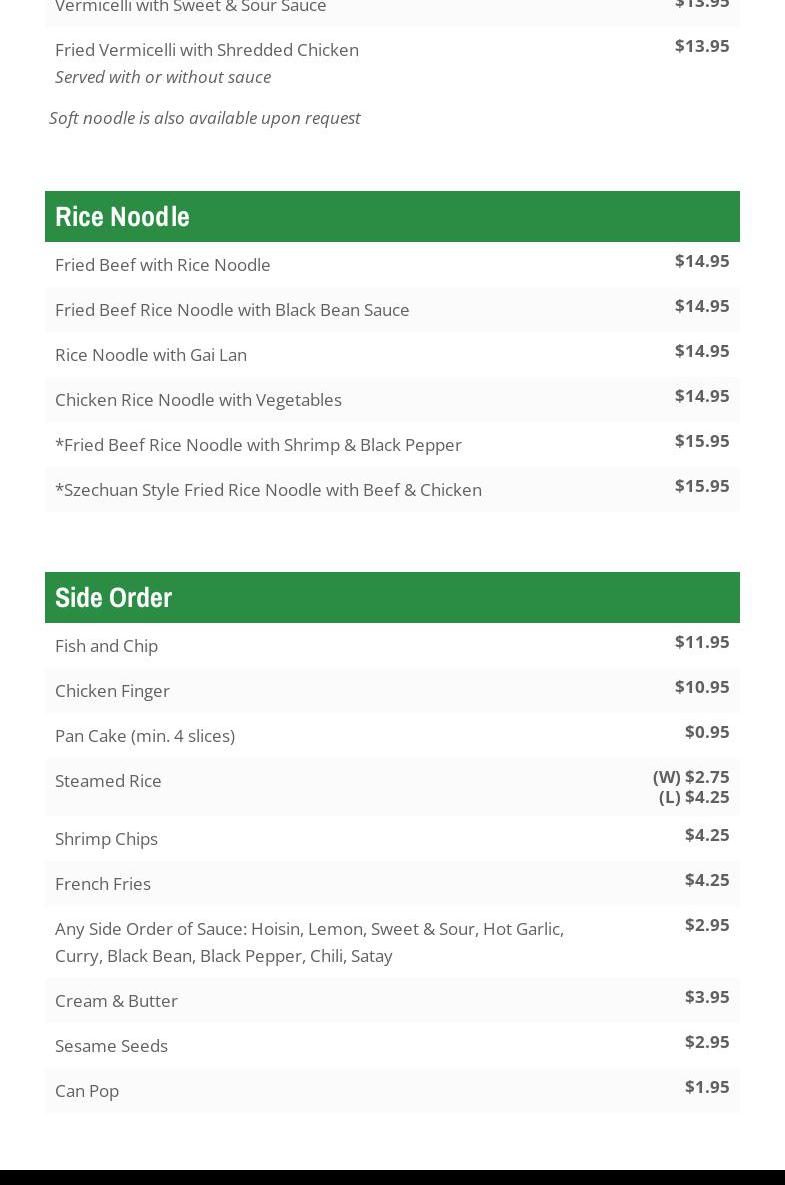Select the Shrimp Chips side order
Viewport: 785px width, 1185px height.
392,839
